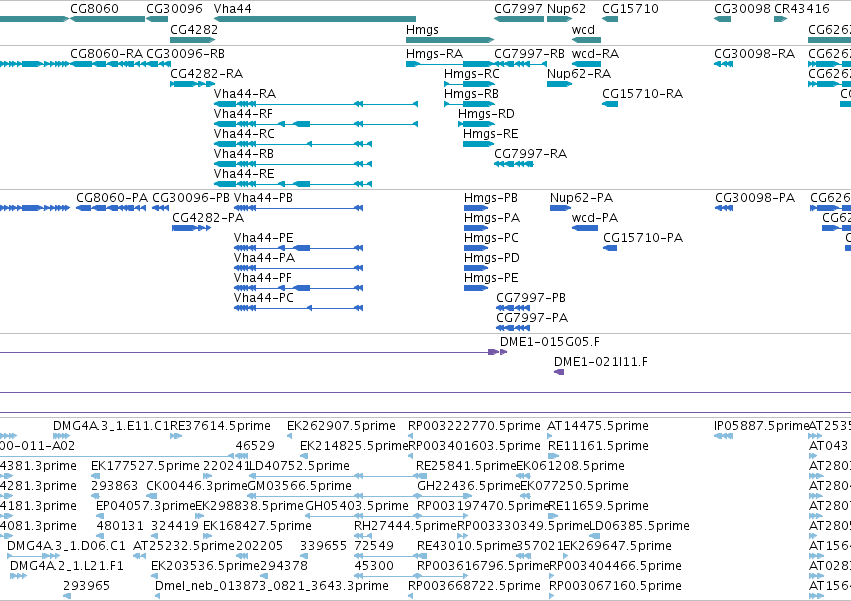
Task: Click transcript Vha44-RA label
Action: (x=245, y=94)
